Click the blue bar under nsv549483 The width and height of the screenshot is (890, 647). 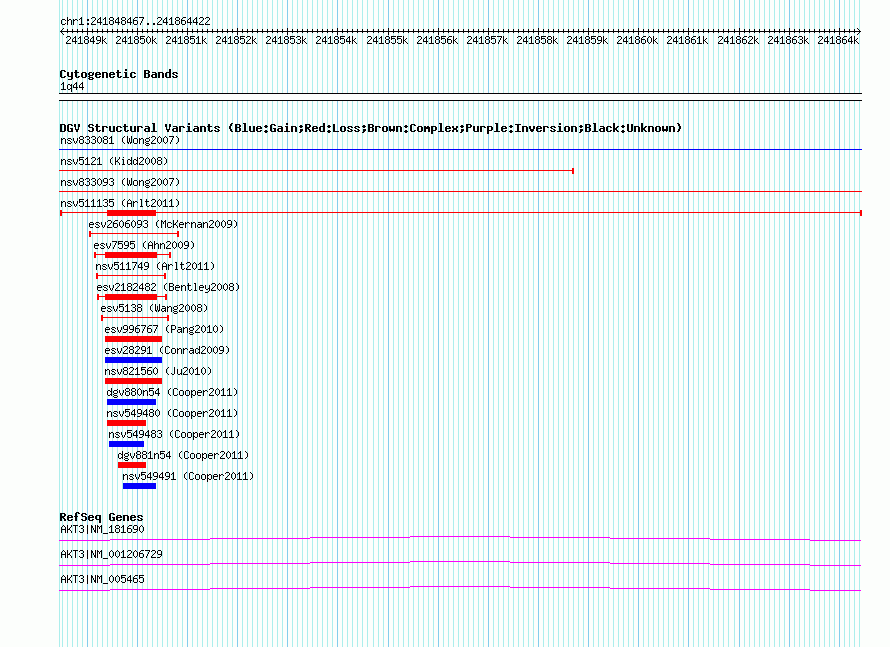127,444
